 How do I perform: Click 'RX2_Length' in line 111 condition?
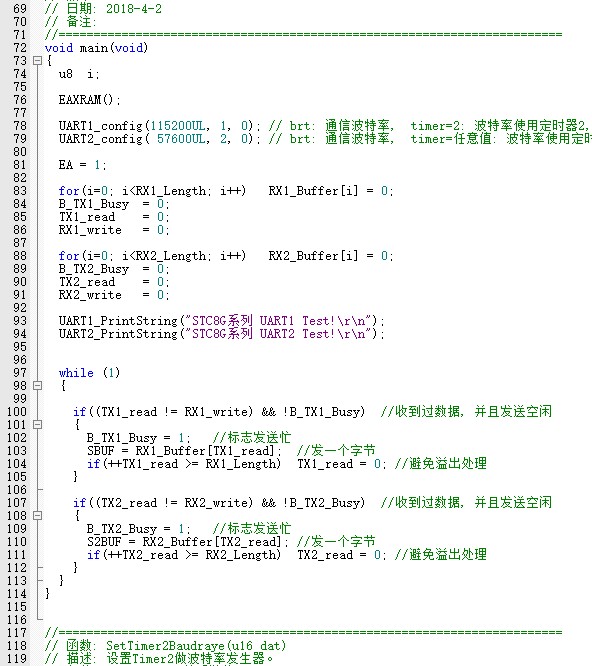pyautogui.click(x=240, y=555)
